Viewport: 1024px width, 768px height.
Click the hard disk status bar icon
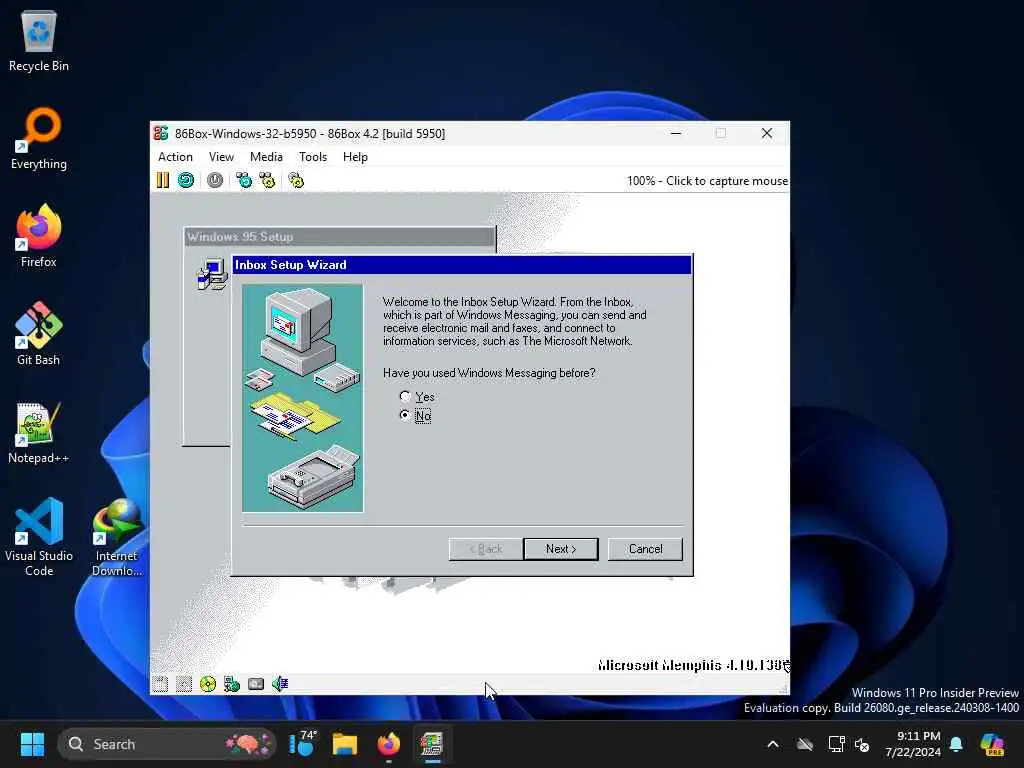pos(256,684)
